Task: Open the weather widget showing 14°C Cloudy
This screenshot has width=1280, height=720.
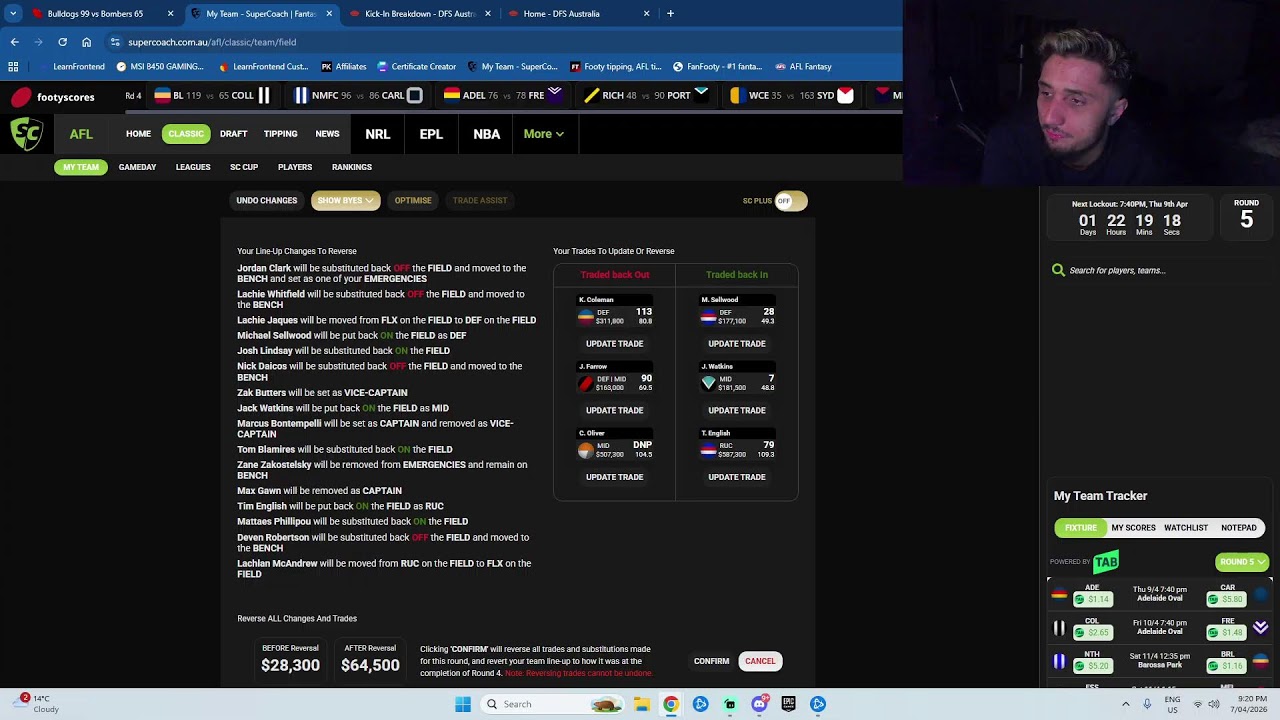Action: coord(38,704)
